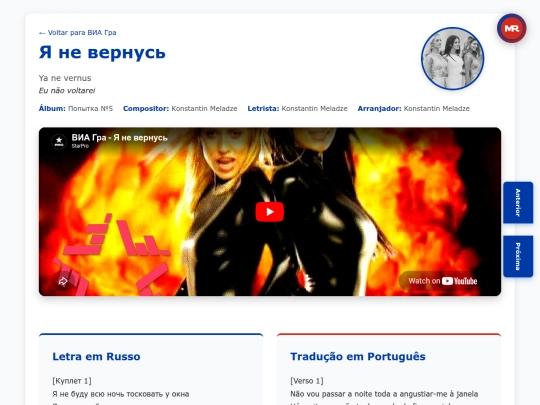Click Tradução em Português heading
The image size is (540, 405).
point(358,356)
